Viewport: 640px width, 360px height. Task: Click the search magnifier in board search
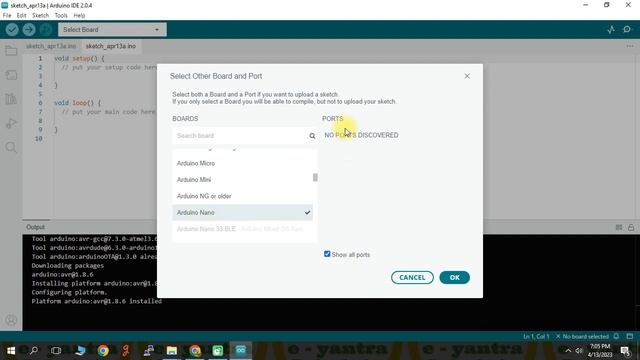(x=312, y=136)
